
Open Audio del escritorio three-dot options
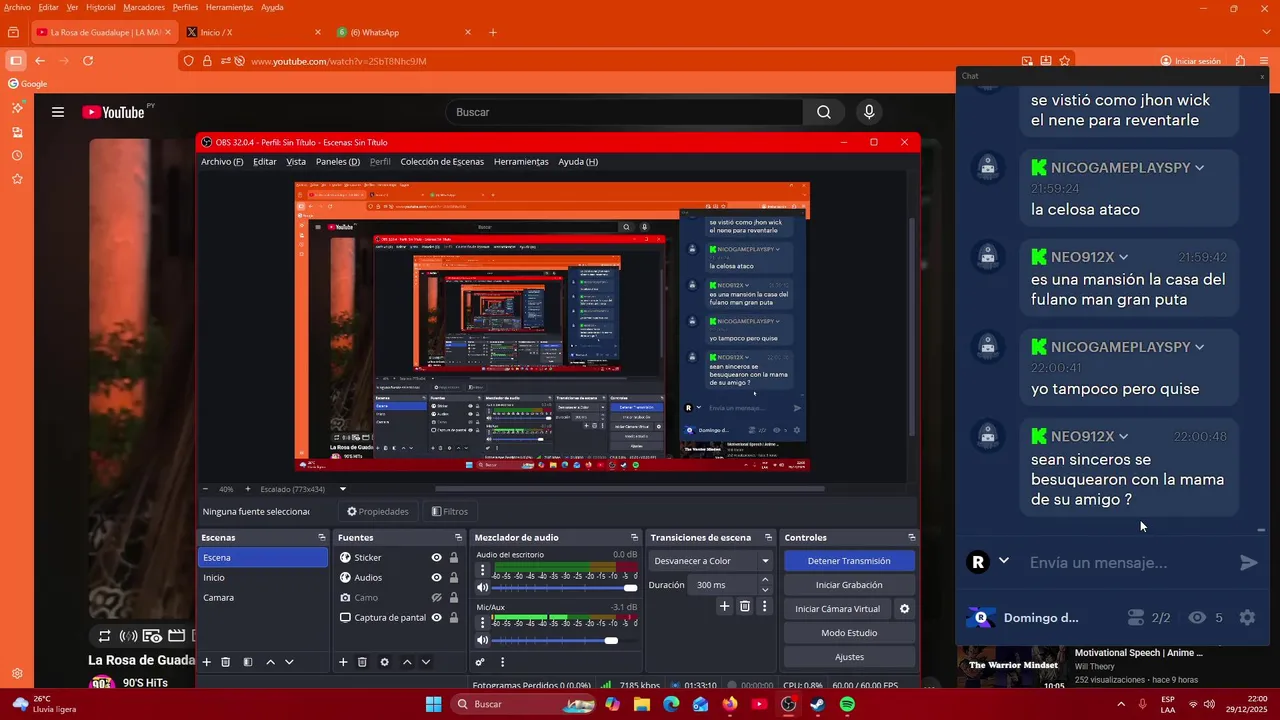pyautogui.click(x=483, y=570)
